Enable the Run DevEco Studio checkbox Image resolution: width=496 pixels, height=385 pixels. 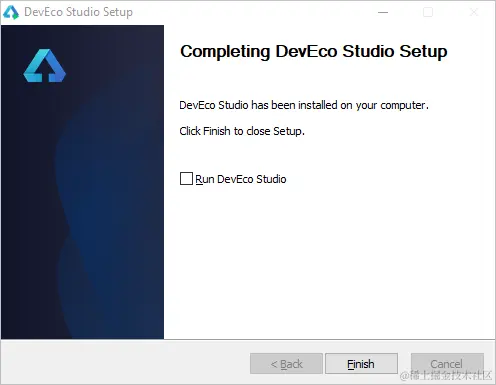(186, 179)
